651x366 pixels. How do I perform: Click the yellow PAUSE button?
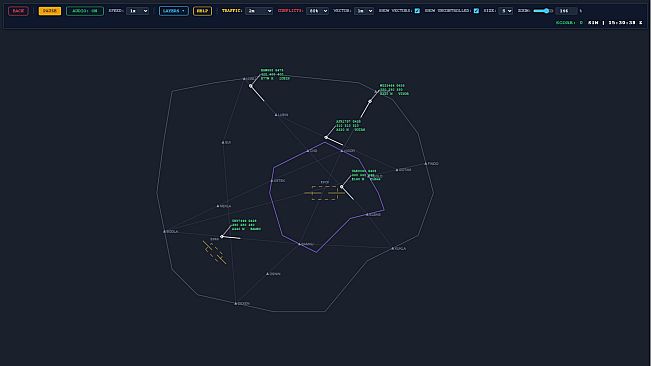coord(50,11)
